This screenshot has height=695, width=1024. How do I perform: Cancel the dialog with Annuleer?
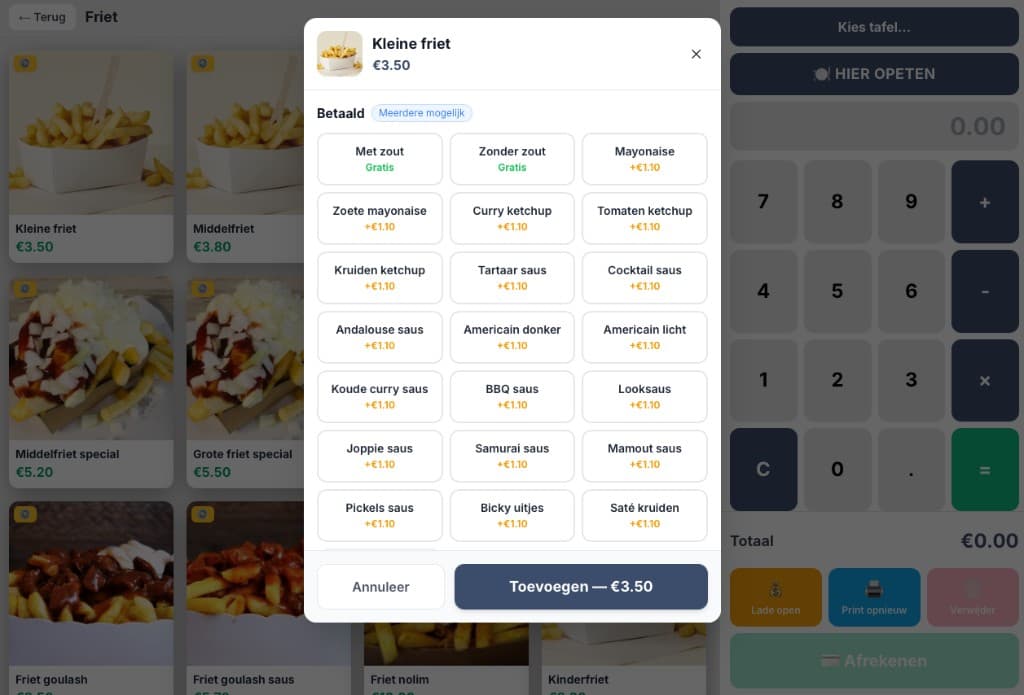(x=381, y=587)
